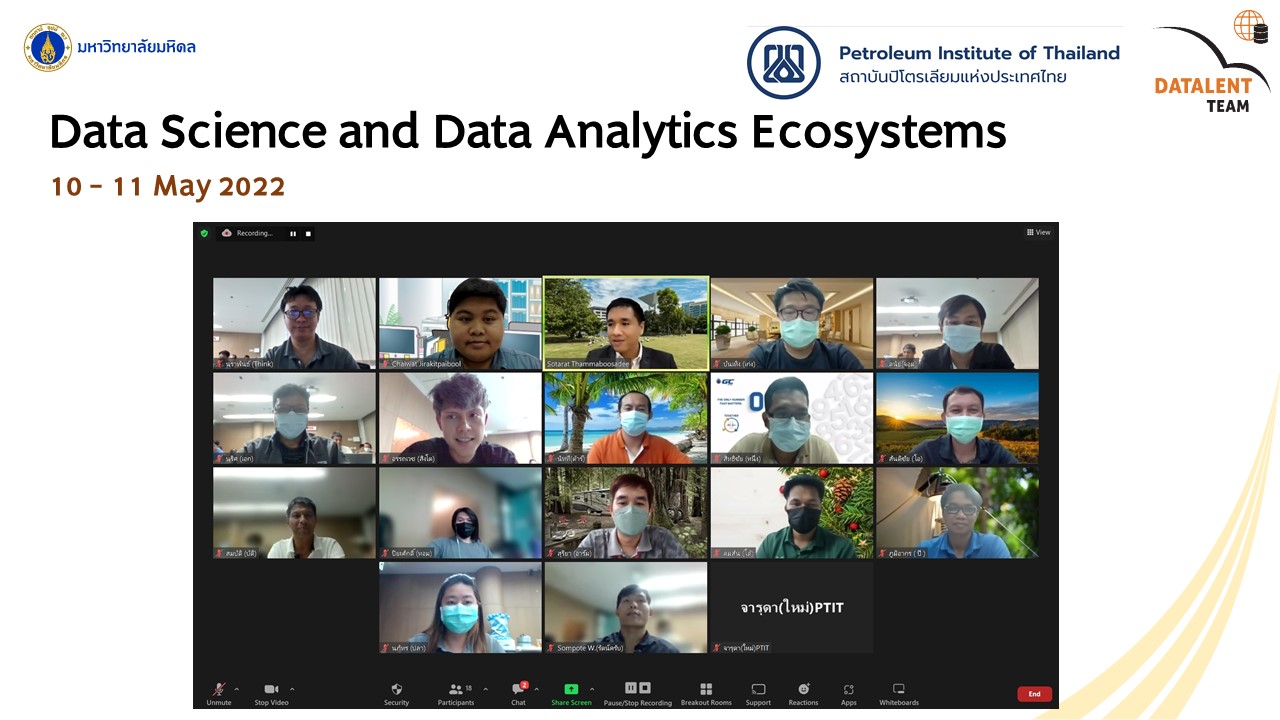This screenshot has width=1280, height=720.
Task: Open the Reactions menu
Action: click(803, 690)
